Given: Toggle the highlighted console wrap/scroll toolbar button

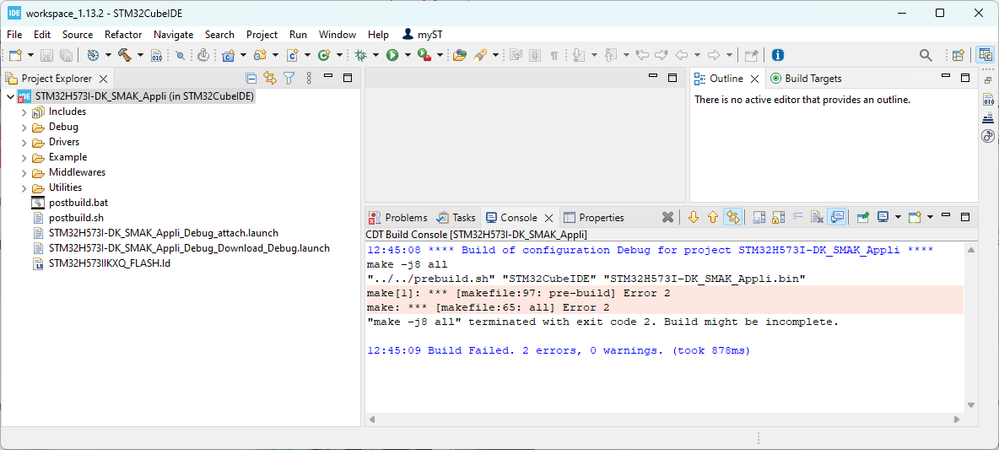Looking at the screenshot, I should tap(837, 217).
